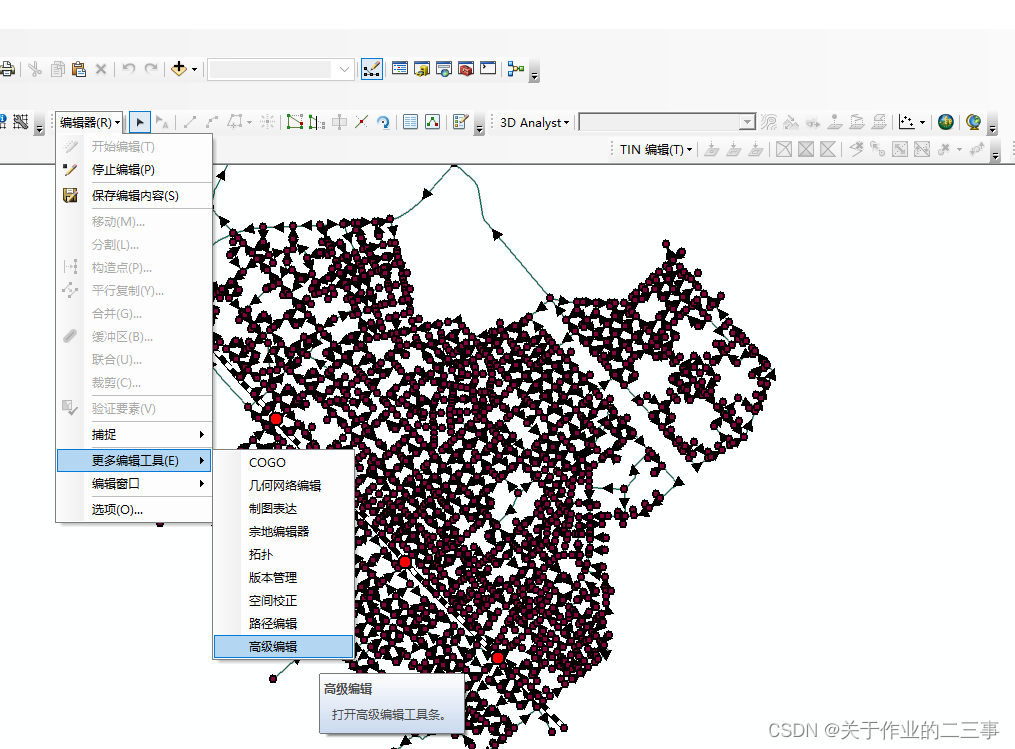Choose 宗地编辑器 from submenu

pyautogui.click(x=284, y=531)
